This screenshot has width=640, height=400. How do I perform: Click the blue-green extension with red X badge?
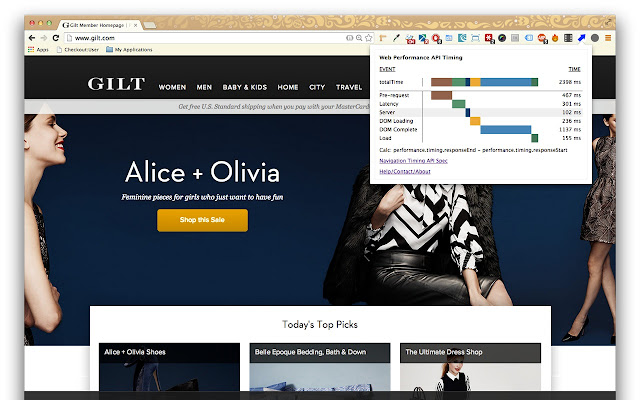point(423,38)
